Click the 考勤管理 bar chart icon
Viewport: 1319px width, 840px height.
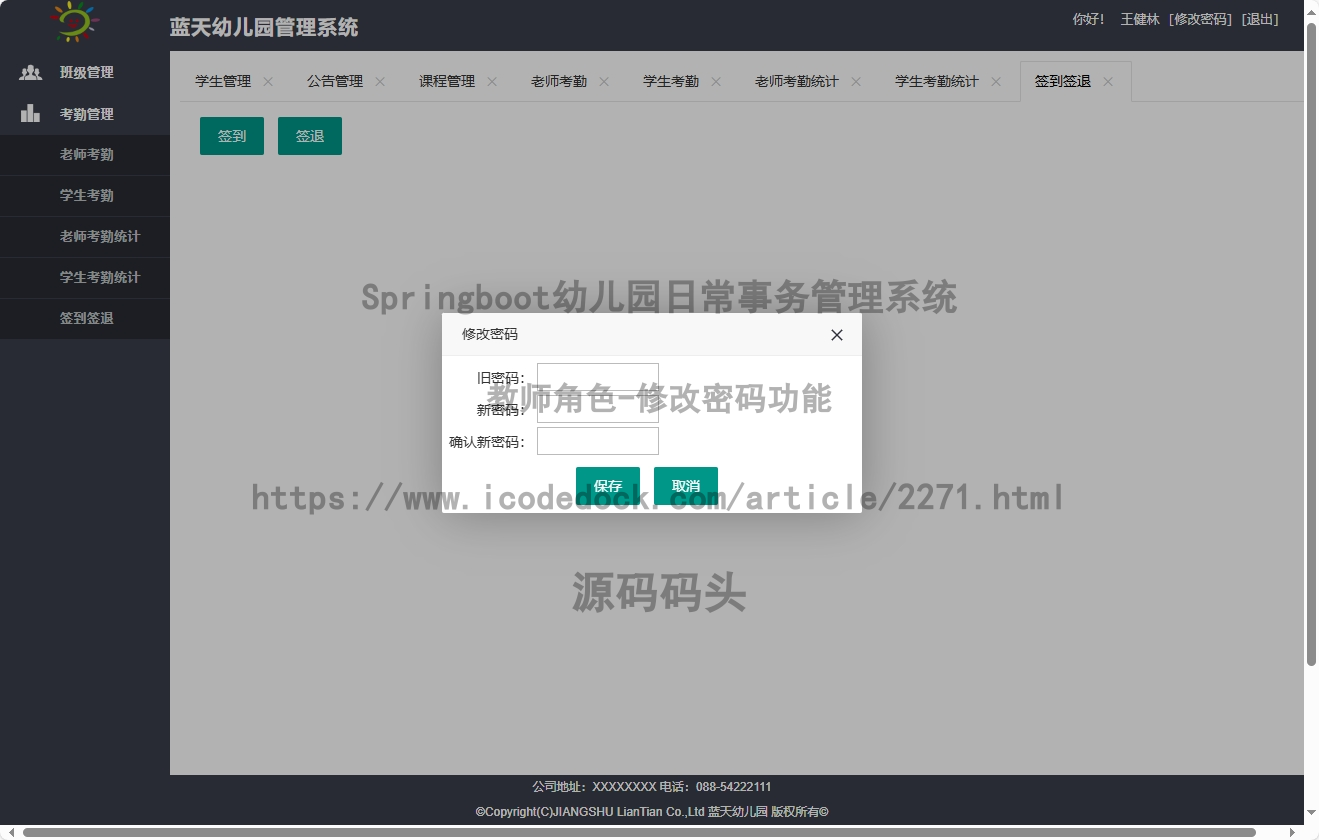[31, 114]
